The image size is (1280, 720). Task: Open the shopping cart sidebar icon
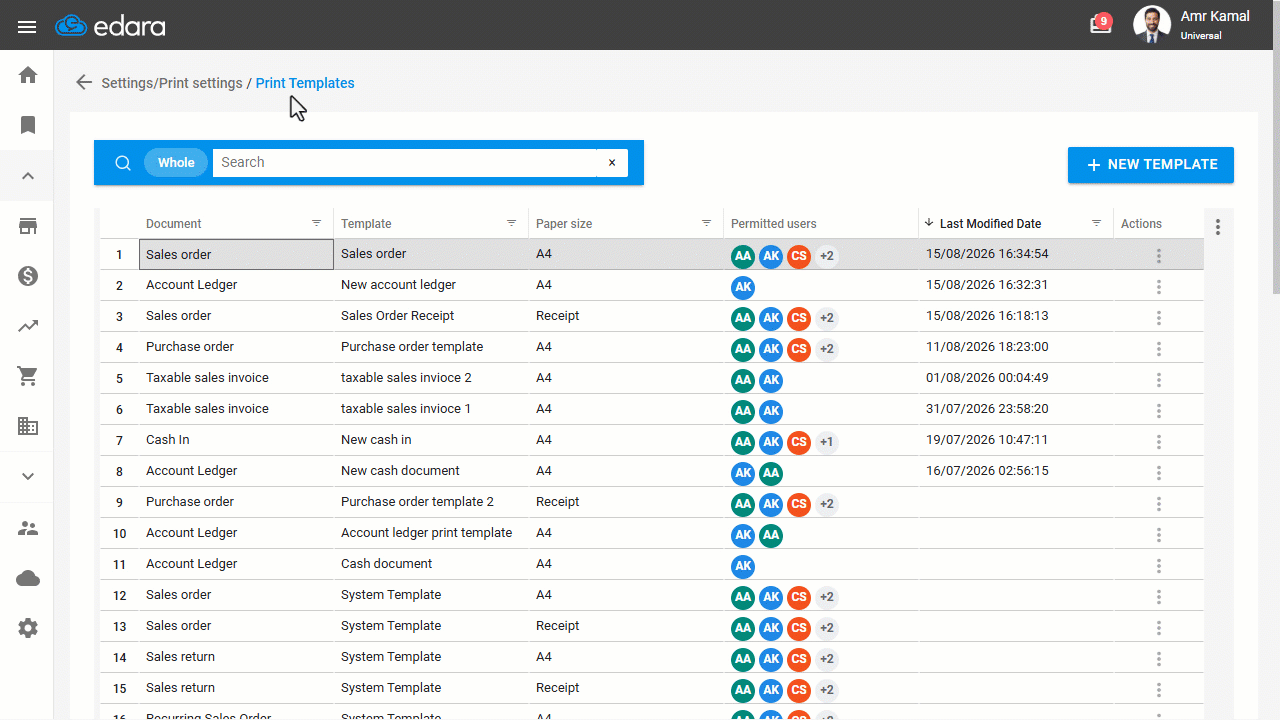tap(28, 376)
